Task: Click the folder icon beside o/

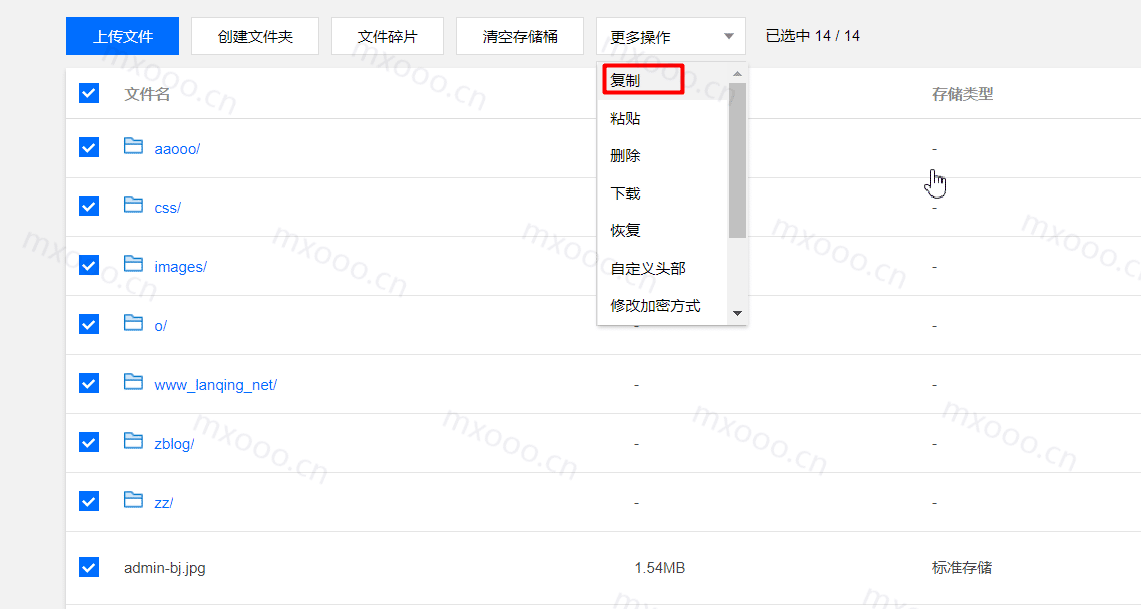Action: pyautogui.click(x=134, y=324)
